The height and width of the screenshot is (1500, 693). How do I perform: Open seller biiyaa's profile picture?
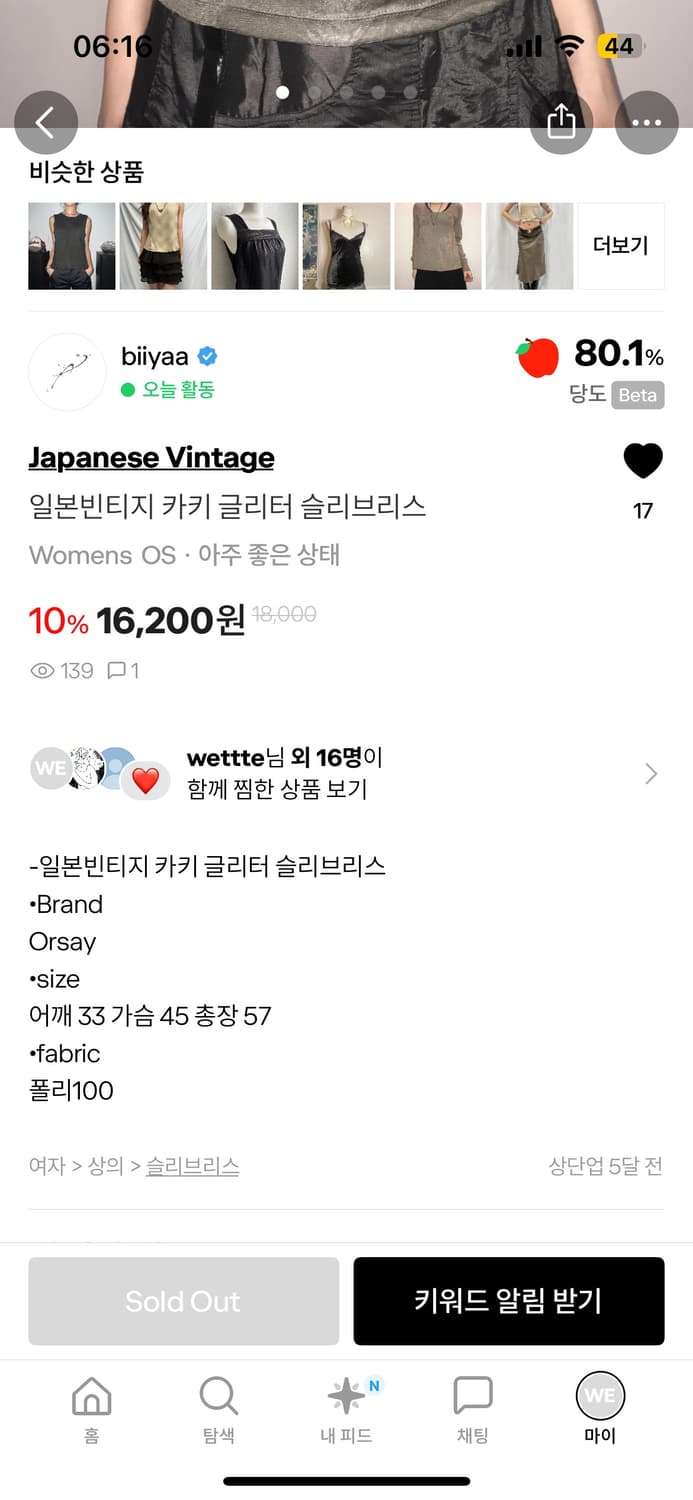[x=67, y=372]
